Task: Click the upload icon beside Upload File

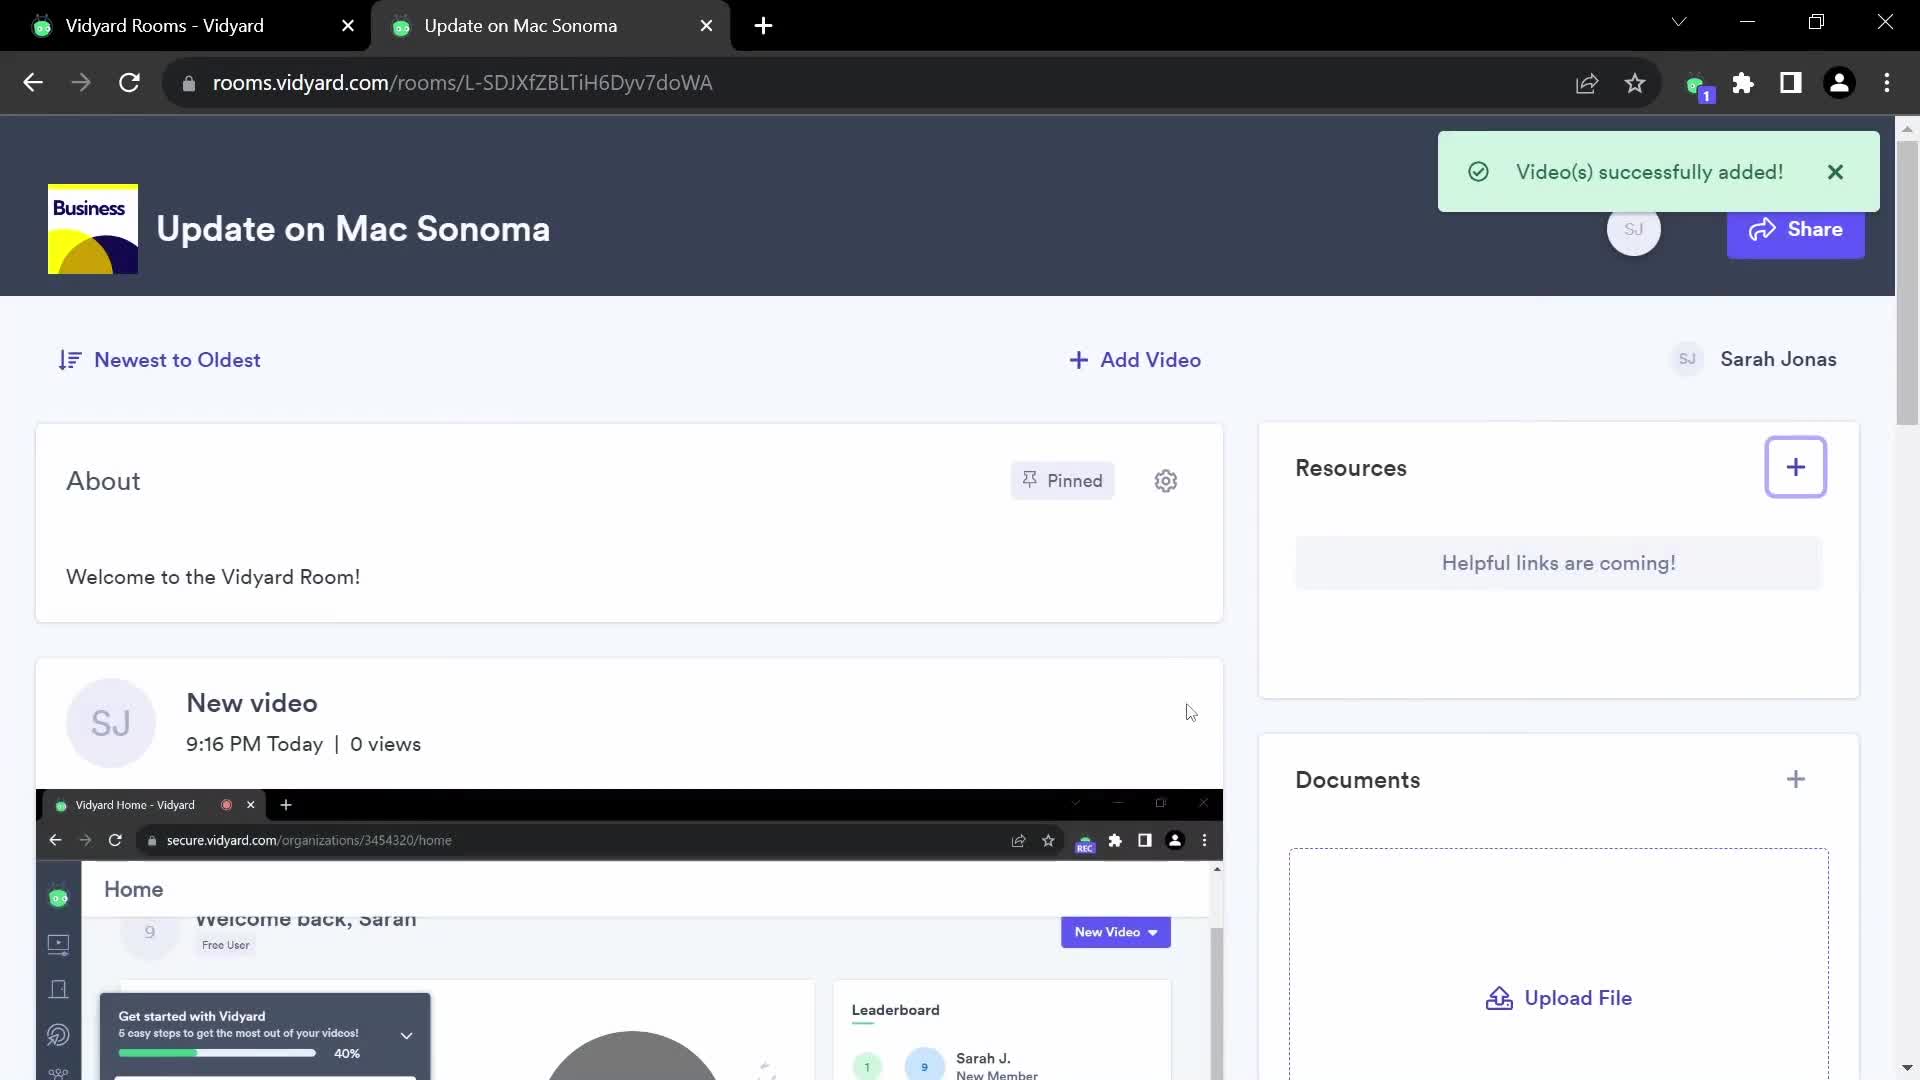Action: coord(1499,998)
